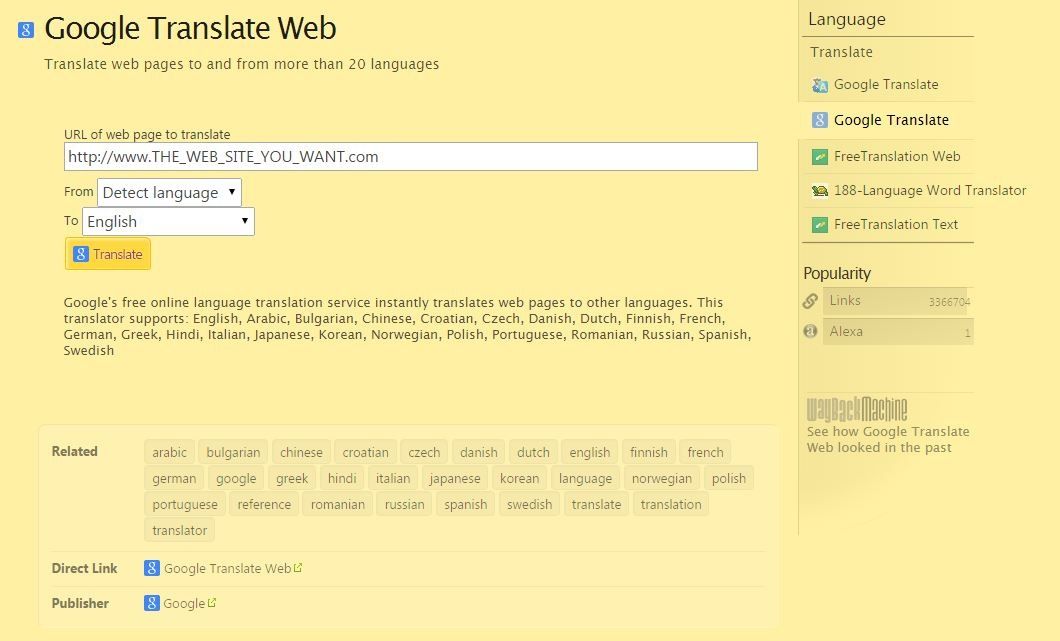Open the Google publisher link
Image resolution: width=1060 pixels, height=641 pixels.
coord(184,604)
